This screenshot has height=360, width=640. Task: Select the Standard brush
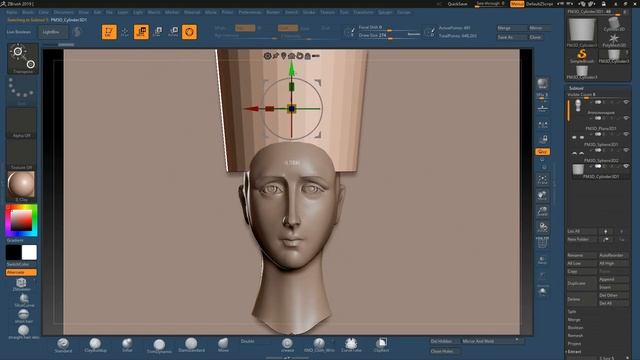click(x=63, y=345)
